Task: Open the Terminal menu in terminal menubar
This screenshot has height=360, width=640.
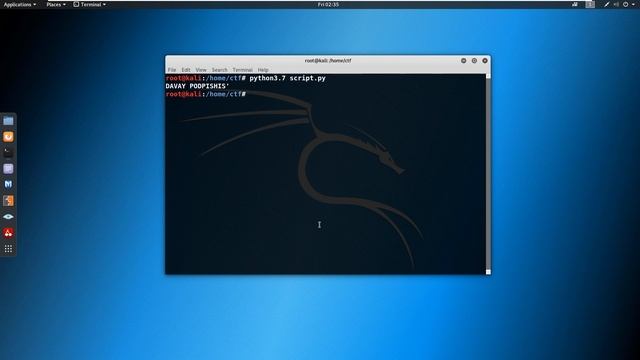Action: [x=242, y=70]
